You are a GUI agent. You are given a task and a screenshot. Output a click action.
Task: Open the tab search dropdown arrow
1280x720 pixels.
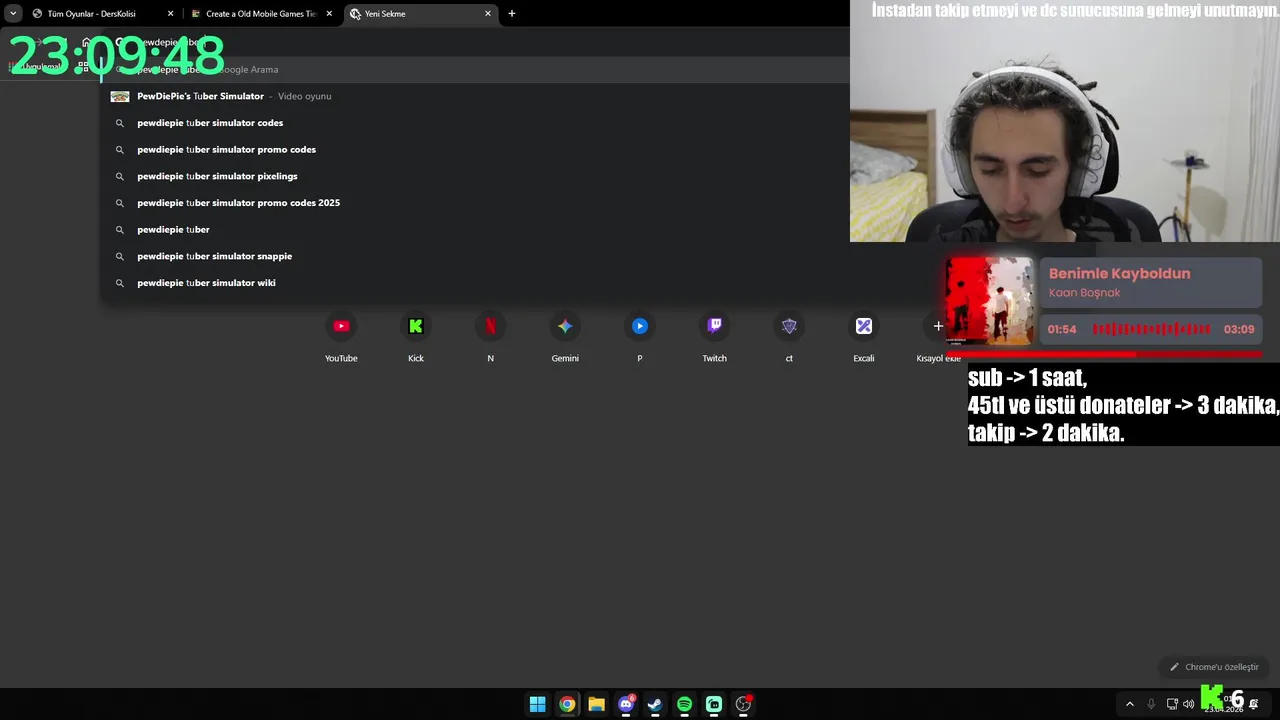[x=13, y=14]
